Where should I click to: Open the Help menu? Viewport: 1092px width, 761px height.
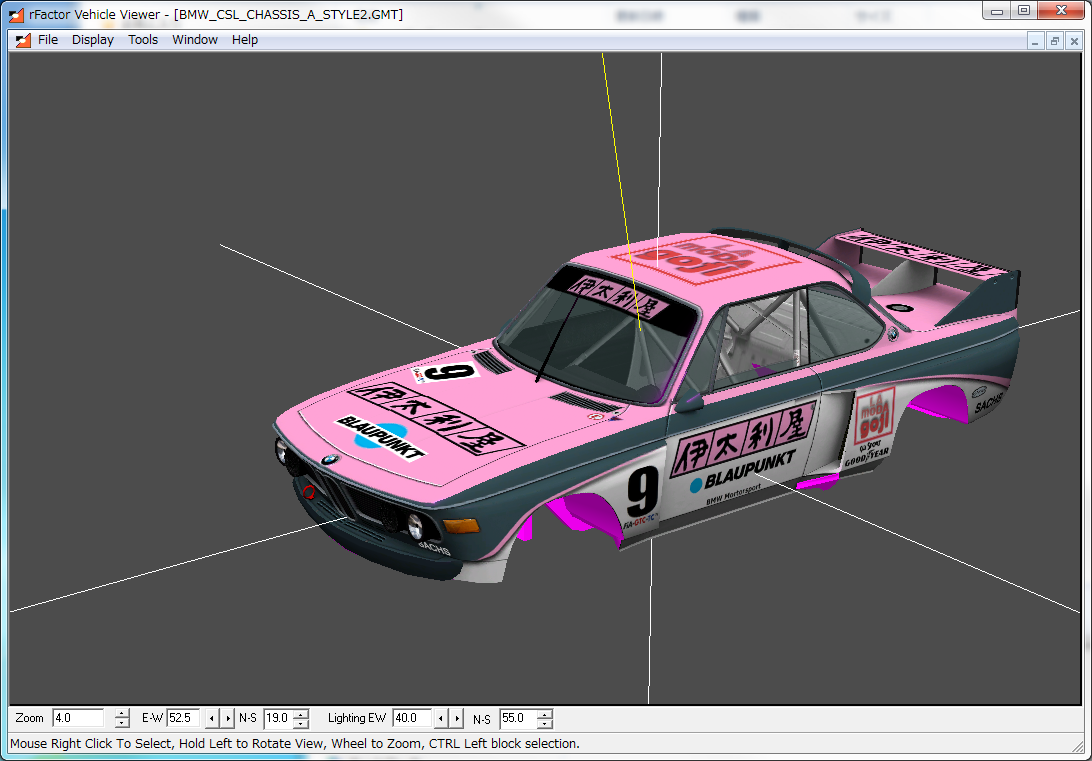coord(245,40)
